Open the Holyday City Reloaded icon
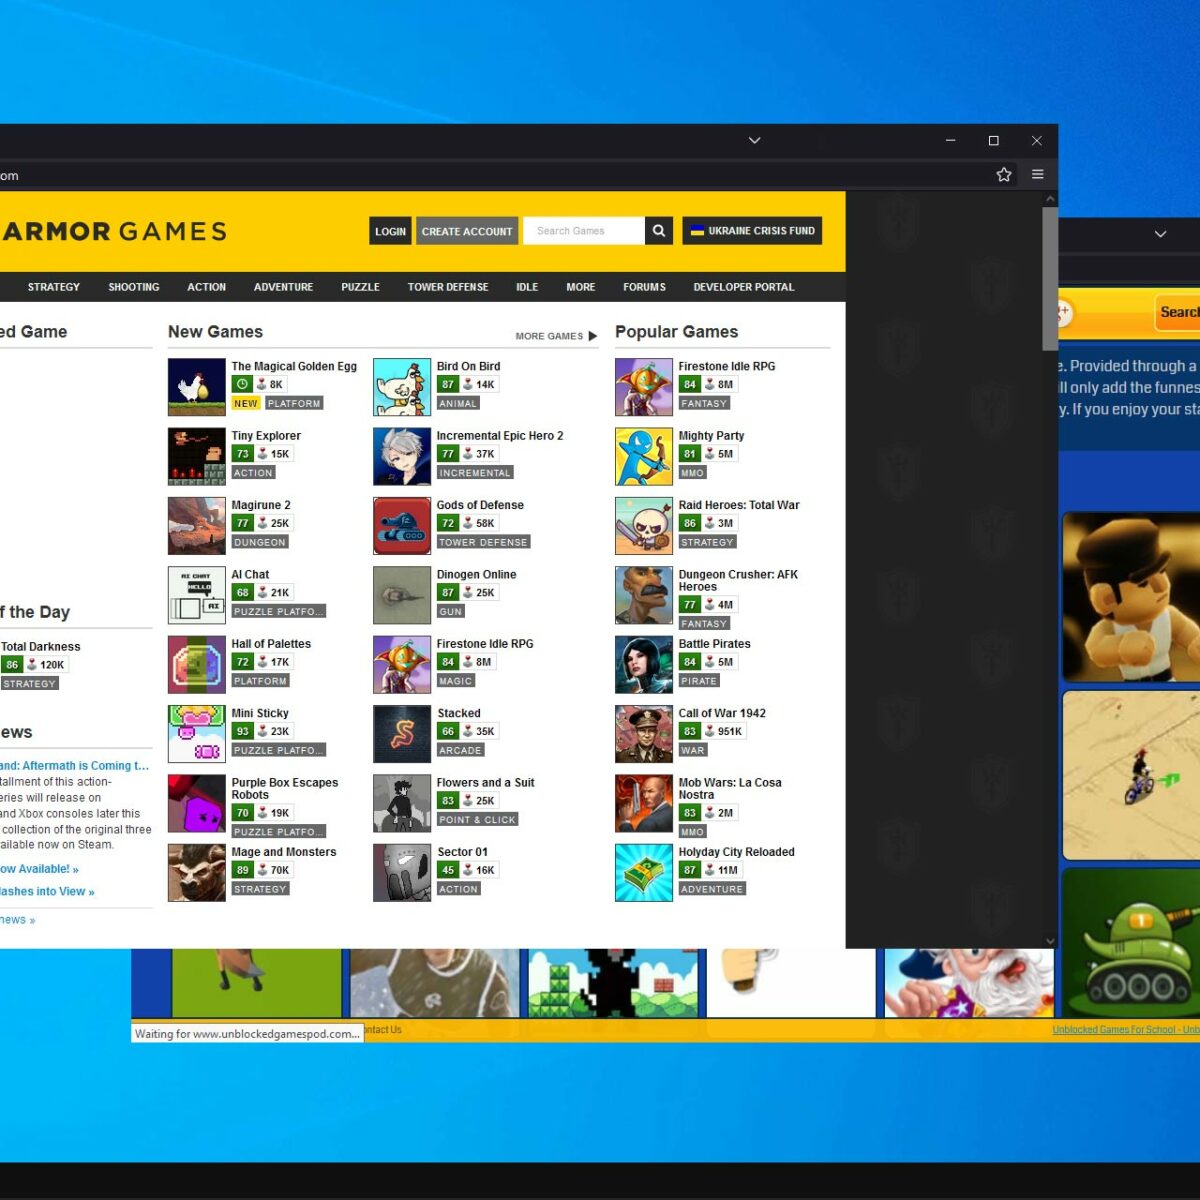Screen dimensions: 1200x1200 point(644,872)
